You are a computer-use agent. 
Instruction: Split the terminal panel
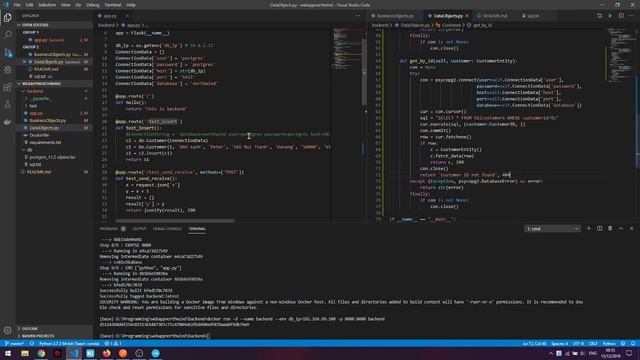pyautogui.click(x=599, y=229)
